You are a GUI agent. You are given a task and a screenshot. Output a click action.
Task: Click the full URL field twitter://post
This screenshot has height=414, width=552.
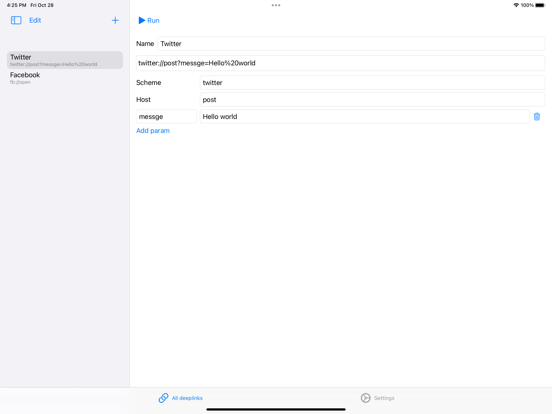tap(340, 63)
